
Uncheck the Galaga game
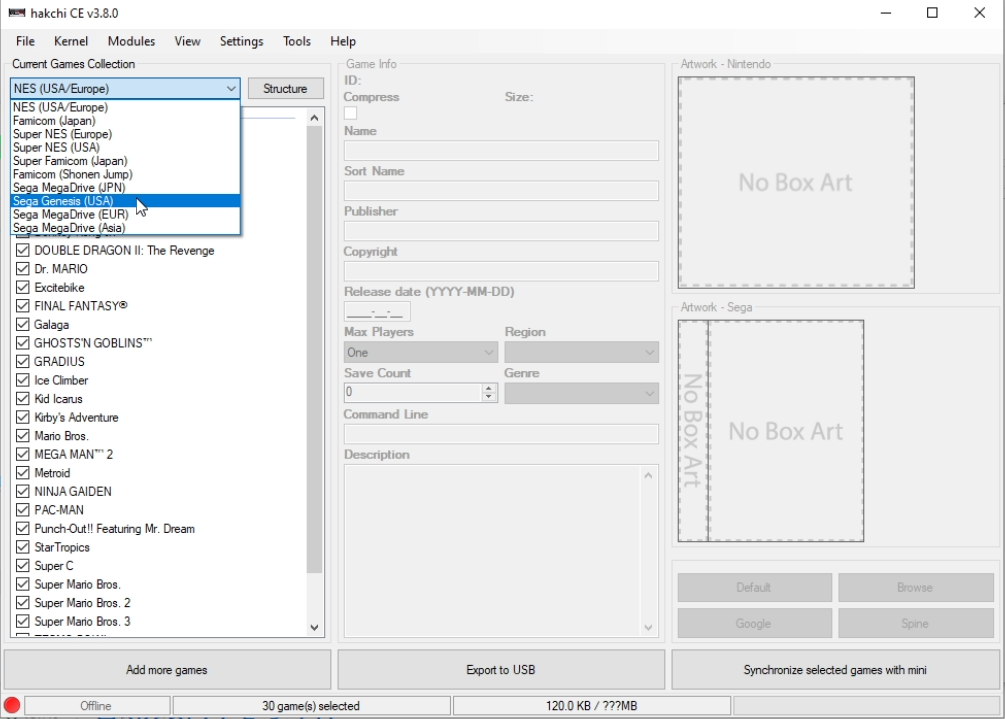[23, 324]
